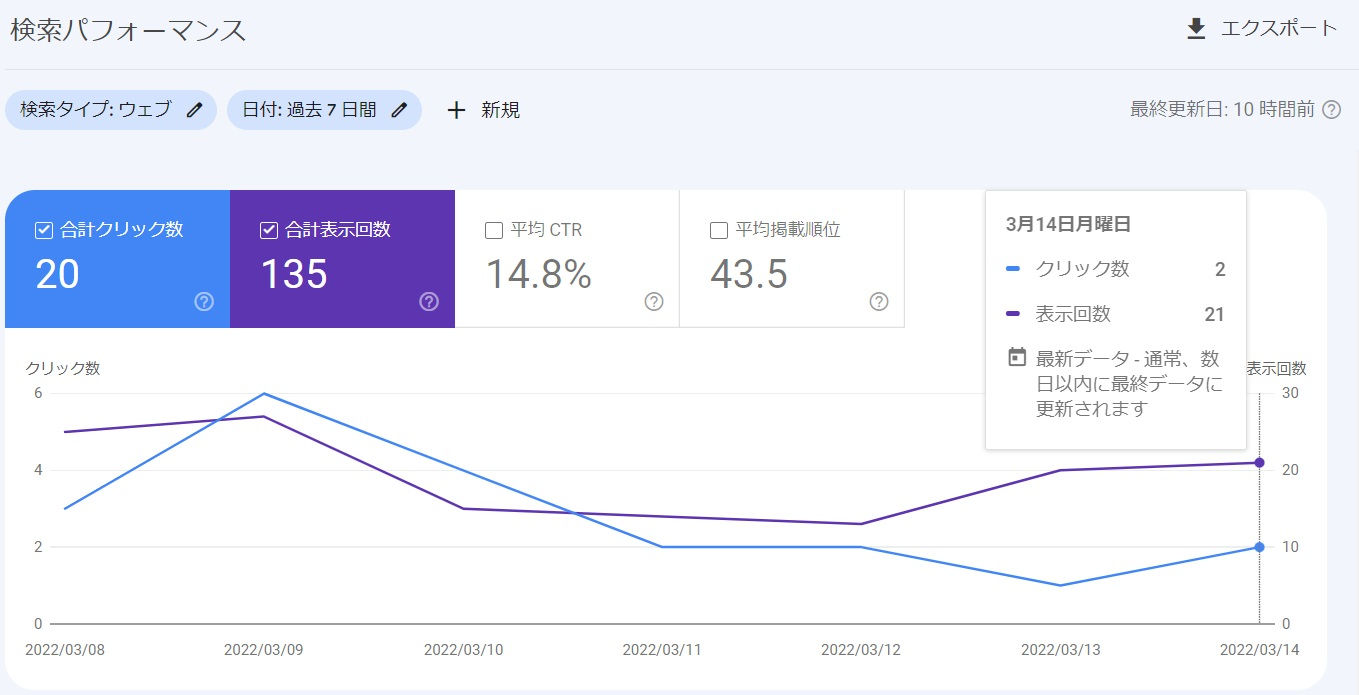Open help icon on 合計表示回数 card

coord(429,302)
